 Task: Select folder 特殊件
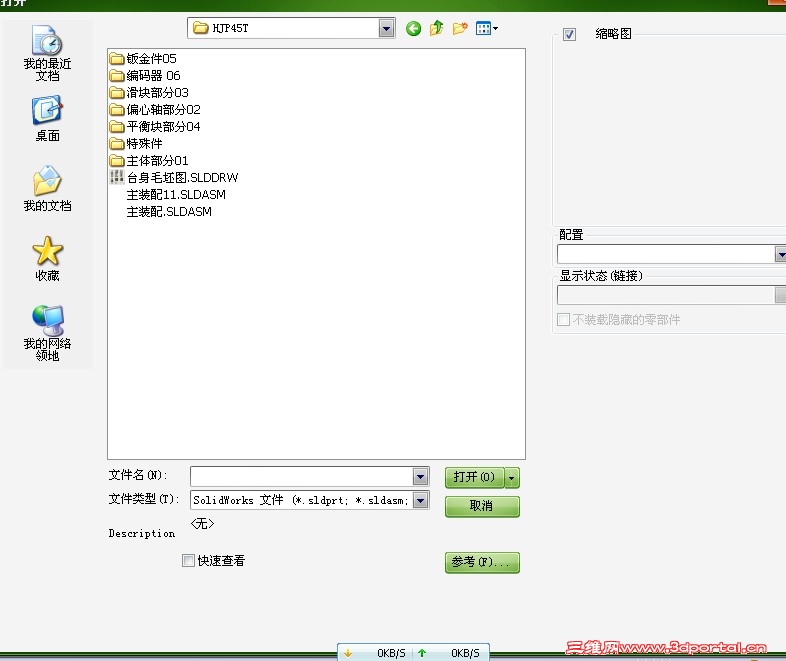point(136,144)
